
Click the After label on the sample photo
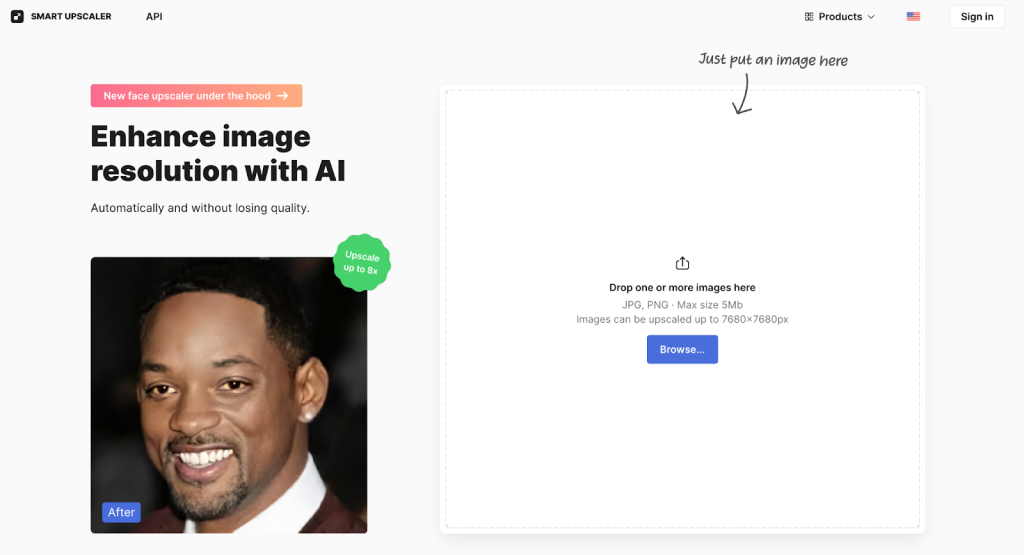121,512
